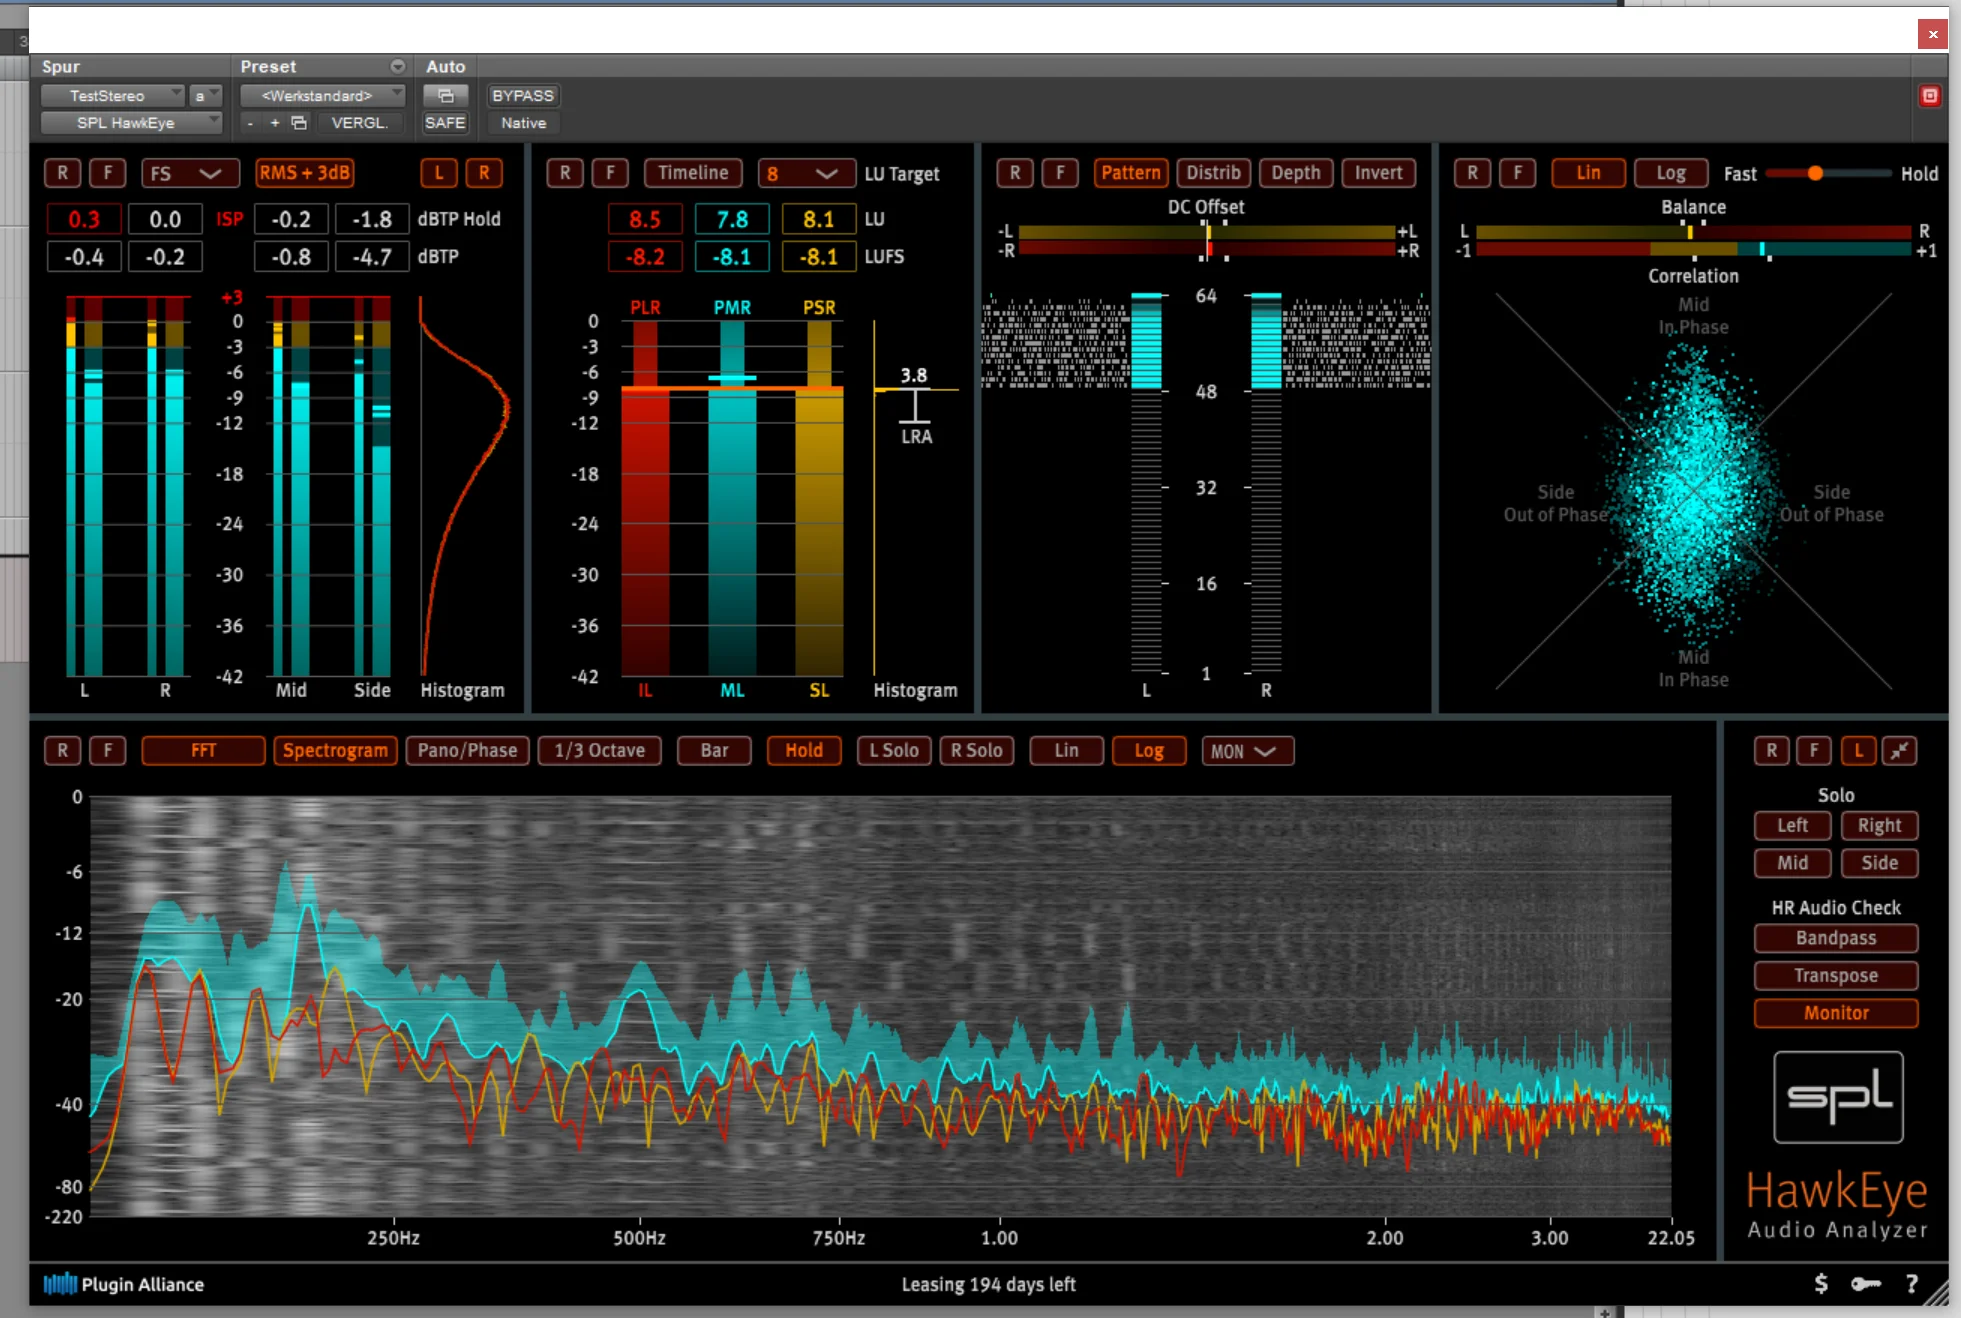Open the FS scale dropdown
Image resolution: width=1961 pixels, height=1318 pixels.
[190, 173]
